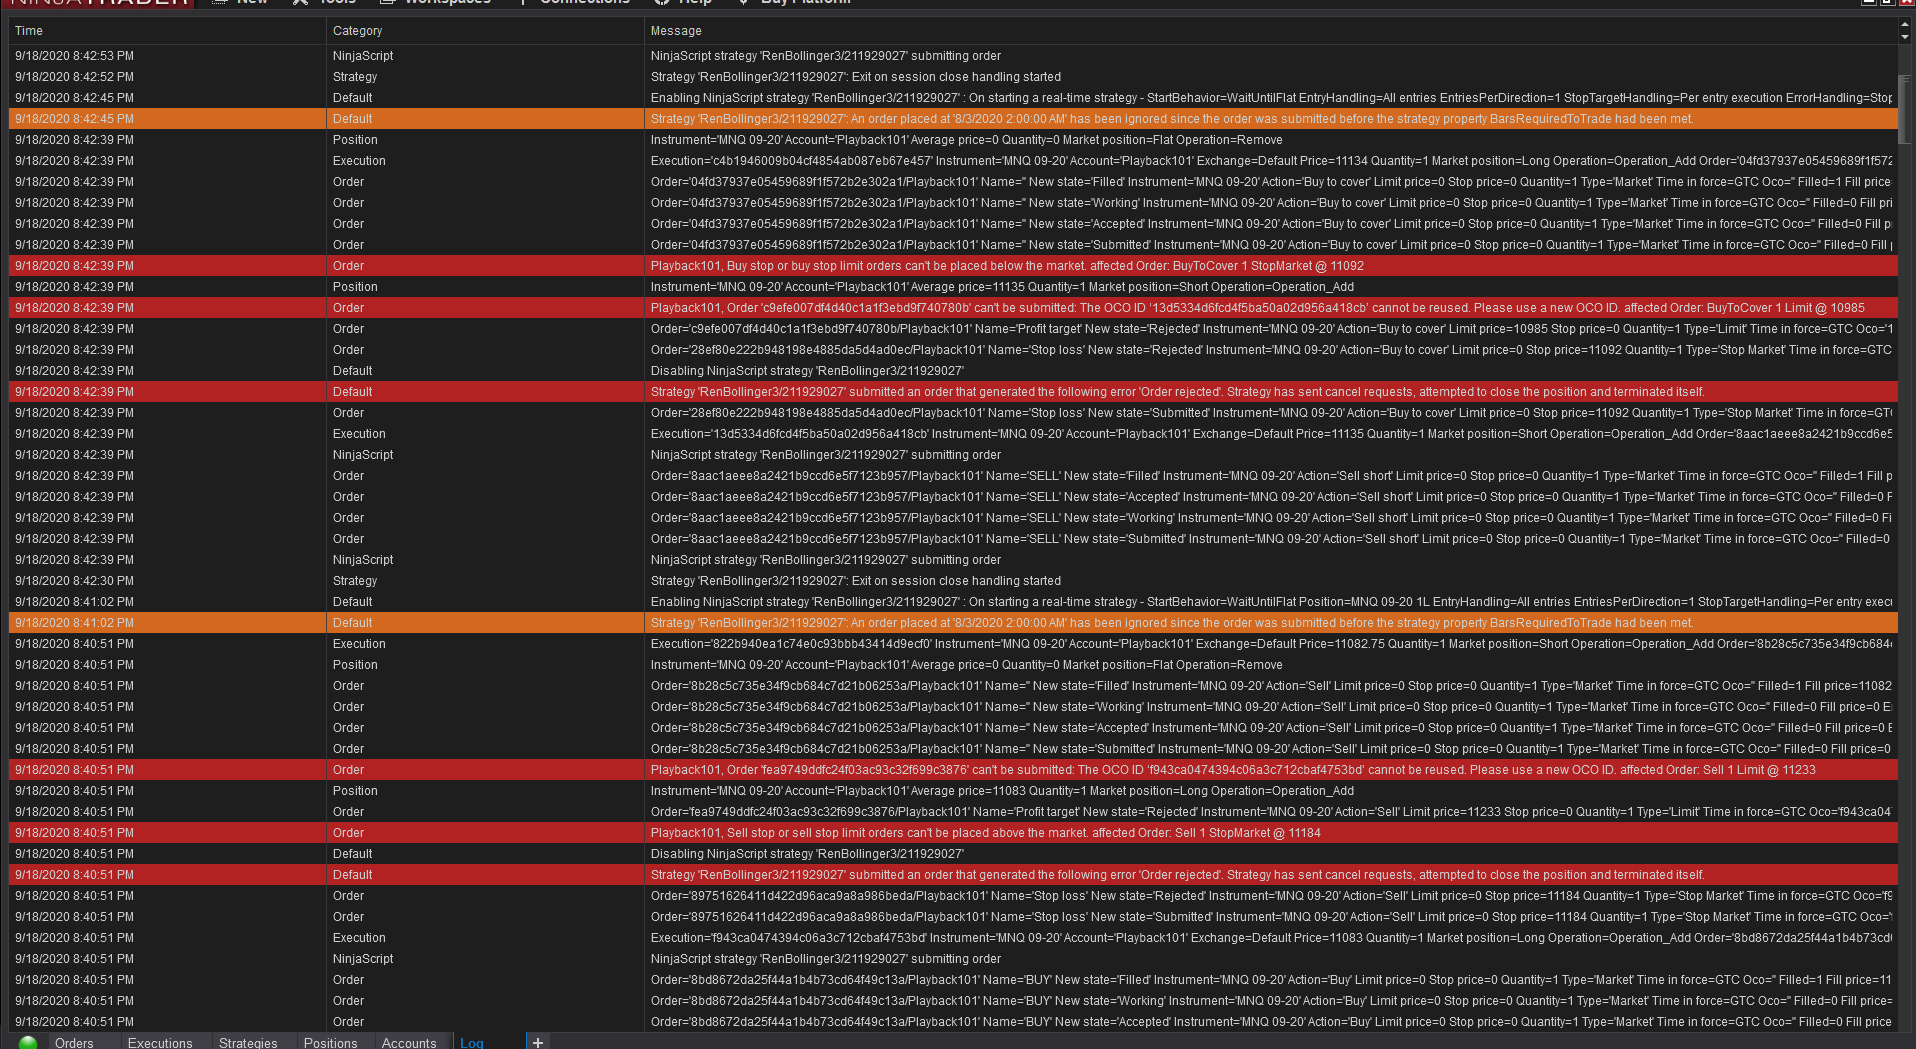Image resolution: width=1916 pixels, height=1049 pixels.
Task: Select red OCO ID 'f943ca0474394c06a3c7' error row
Action: click(x=953, y=770)
